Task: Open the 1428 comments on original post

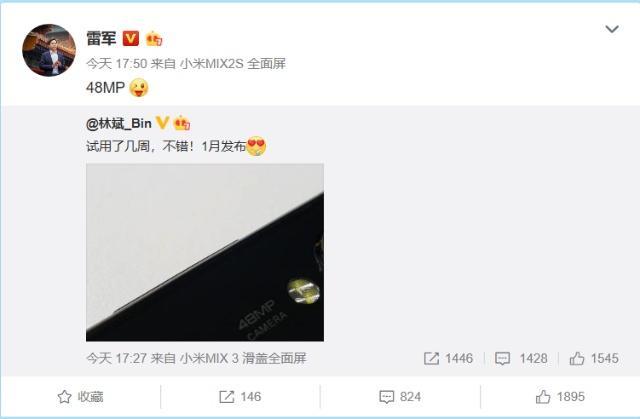Action: coord(521,358)
